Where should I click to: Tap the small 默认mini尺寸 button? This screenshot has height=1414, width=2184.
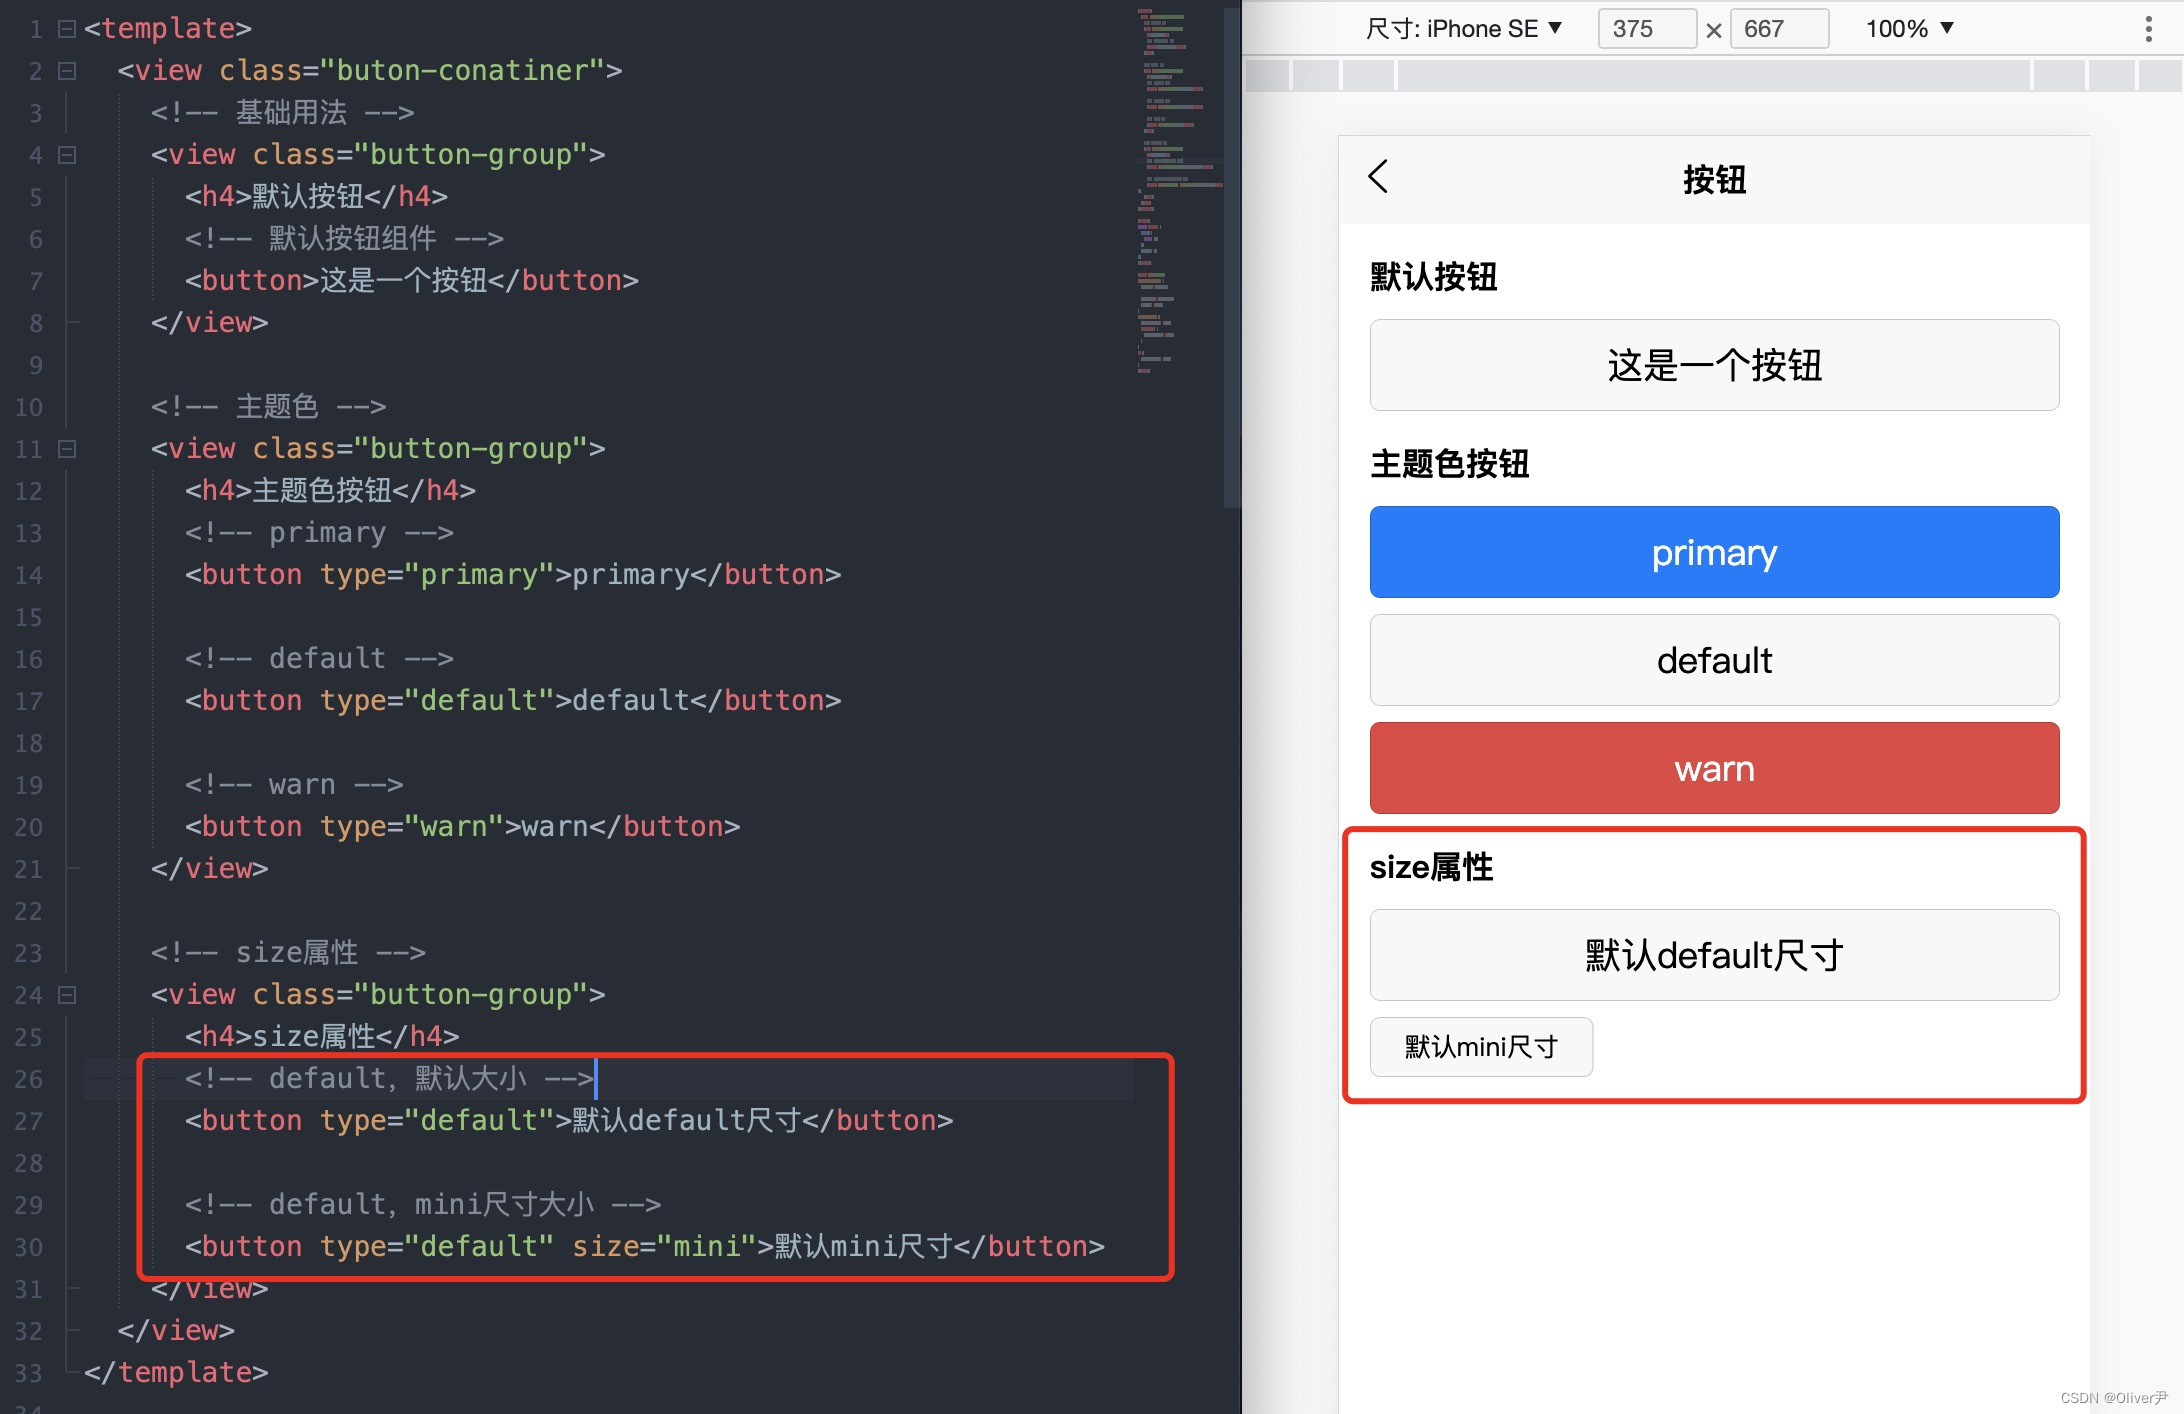(x=1481, y=1047)
